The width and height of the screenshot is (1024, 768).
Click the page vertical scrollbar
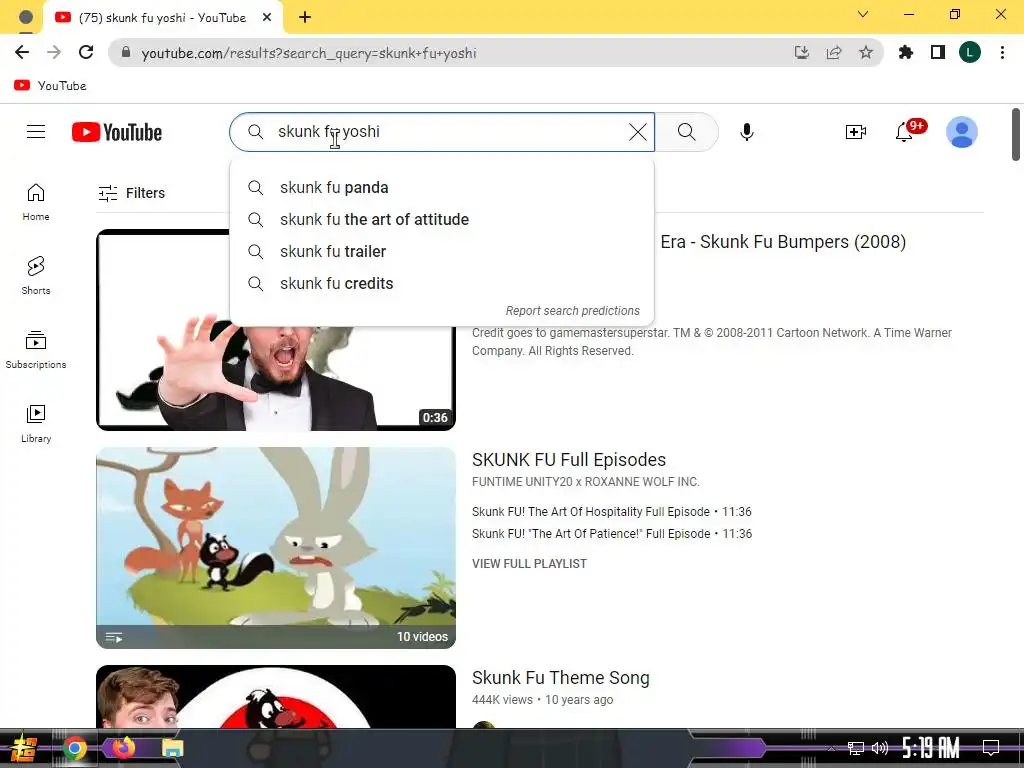(1016, 134)
